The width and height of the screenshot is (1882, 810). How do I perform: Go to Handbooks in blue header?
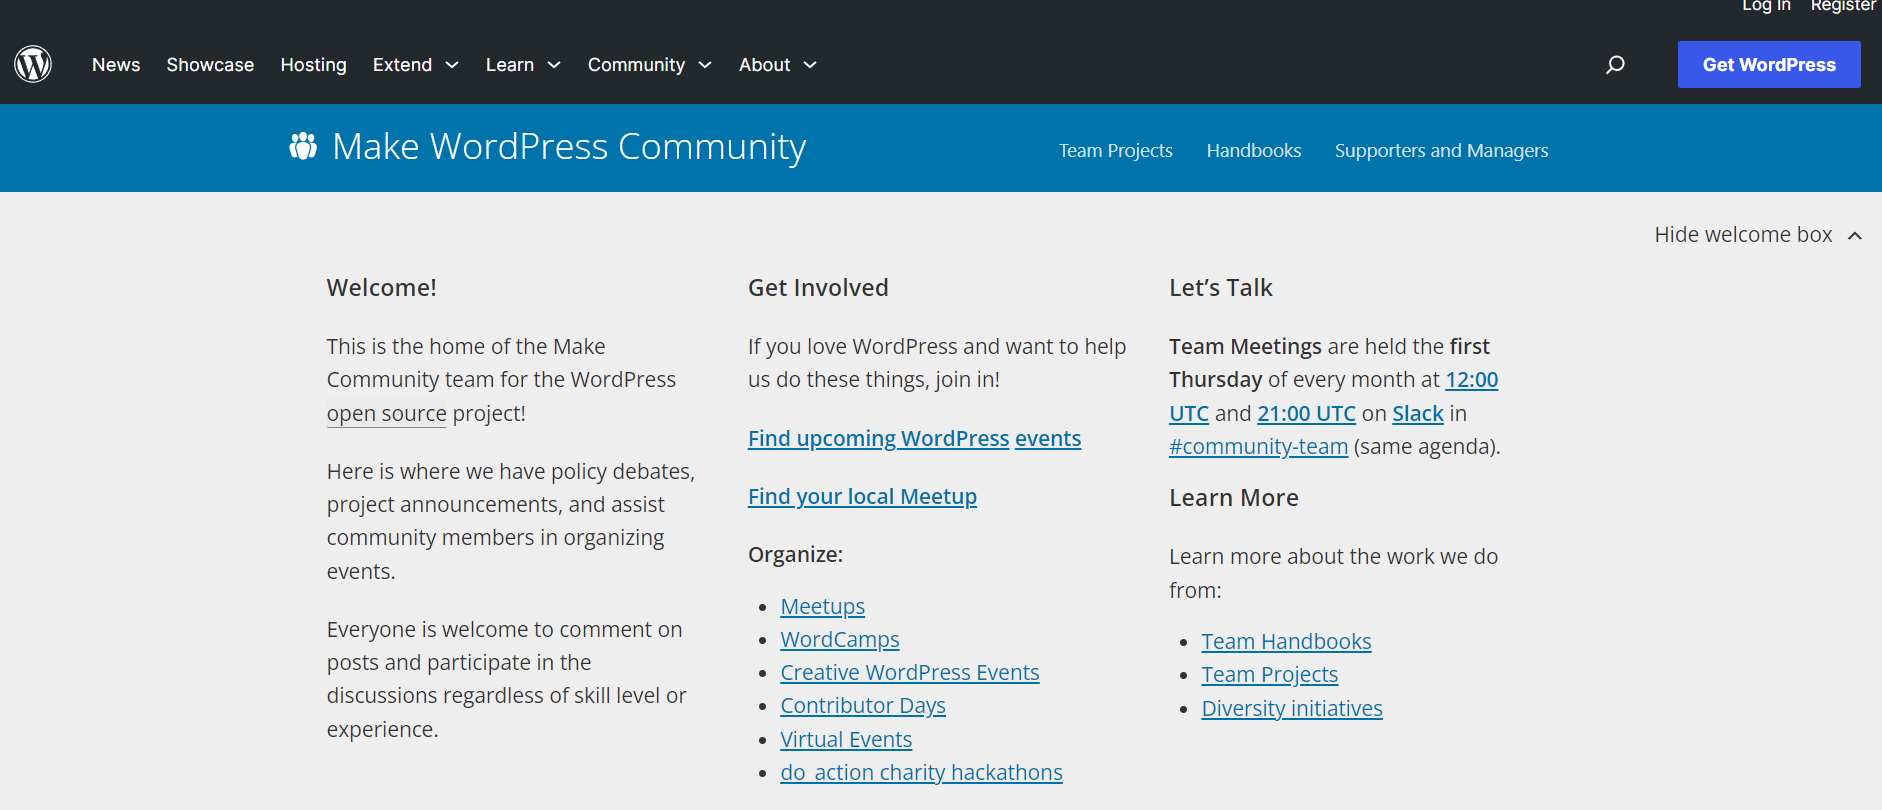1254,150
